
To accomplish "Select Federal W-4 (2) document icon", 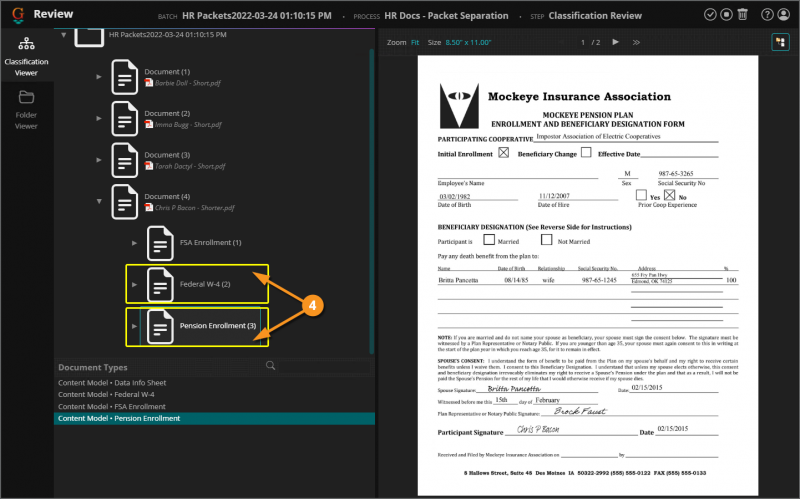I will tap(160, 284).
